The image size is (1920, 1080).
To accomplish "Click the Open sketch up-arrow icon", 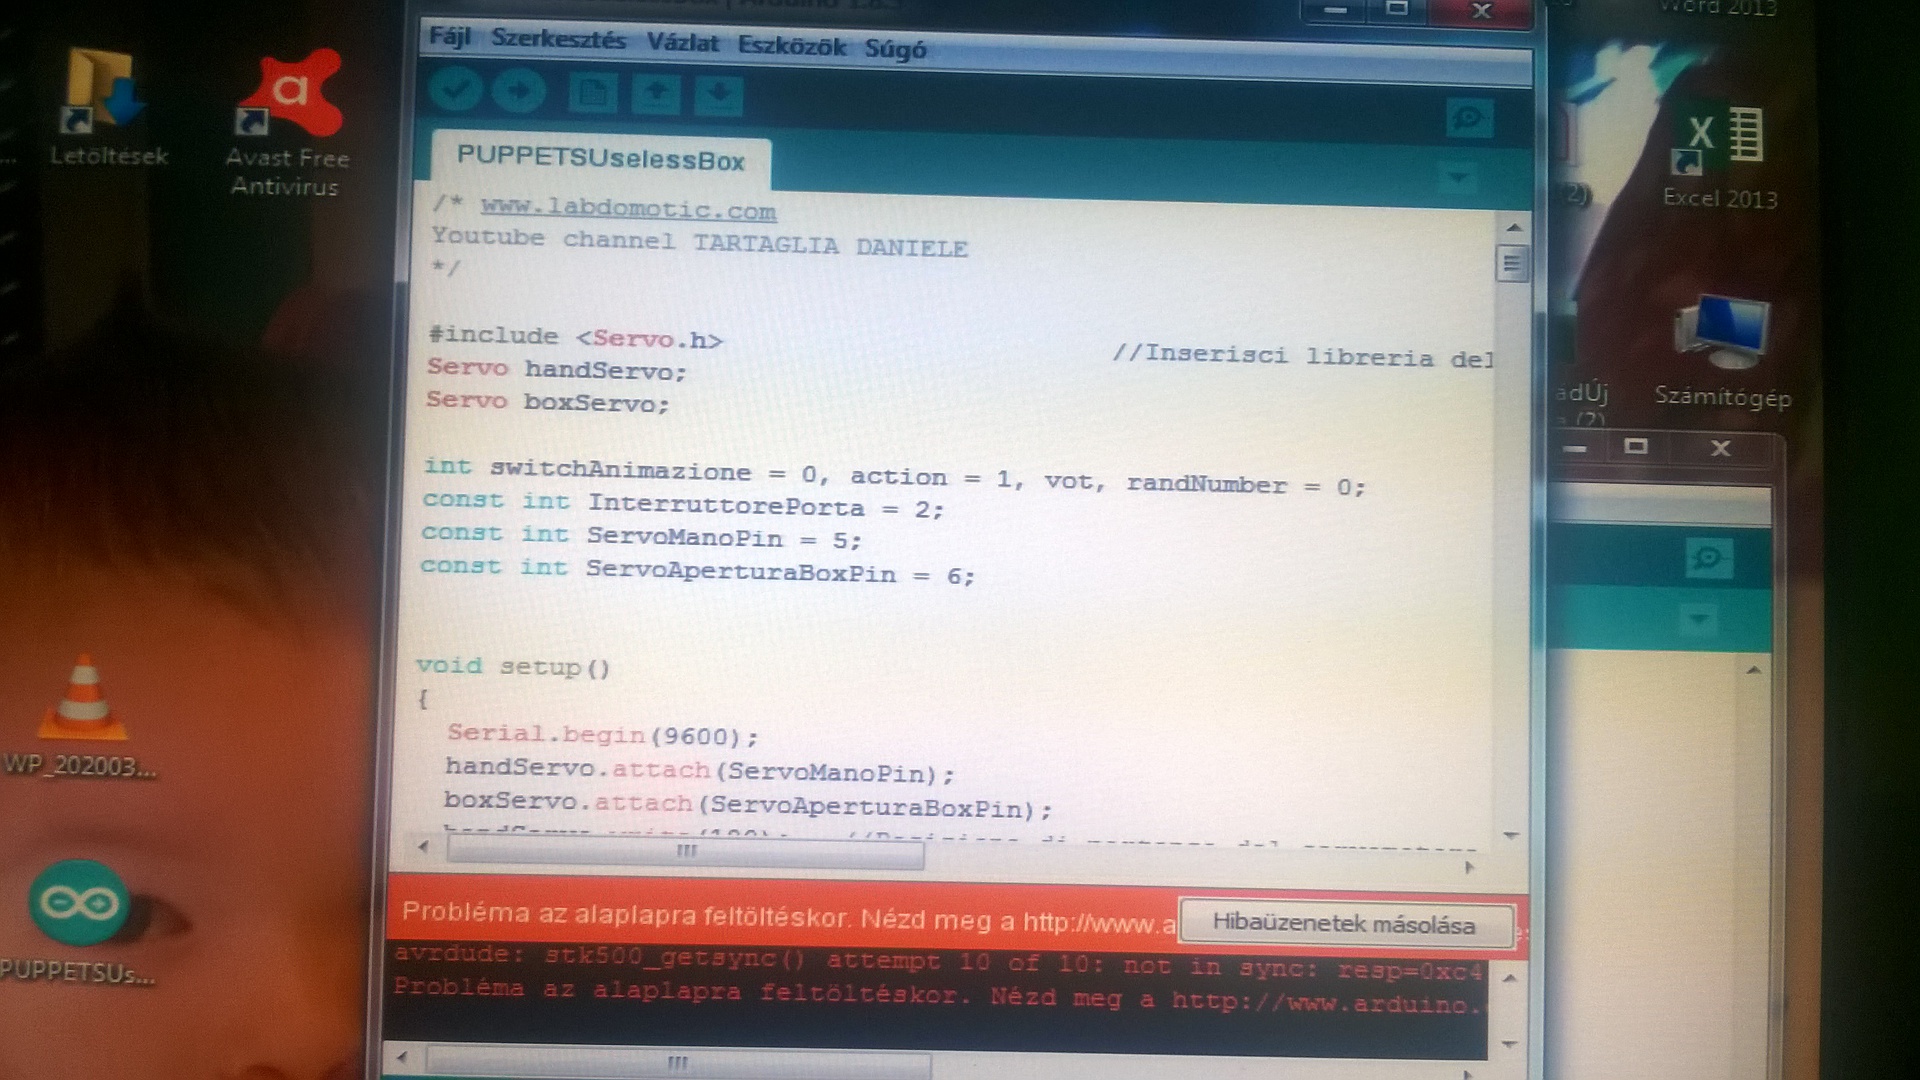I will coord(656,96).
